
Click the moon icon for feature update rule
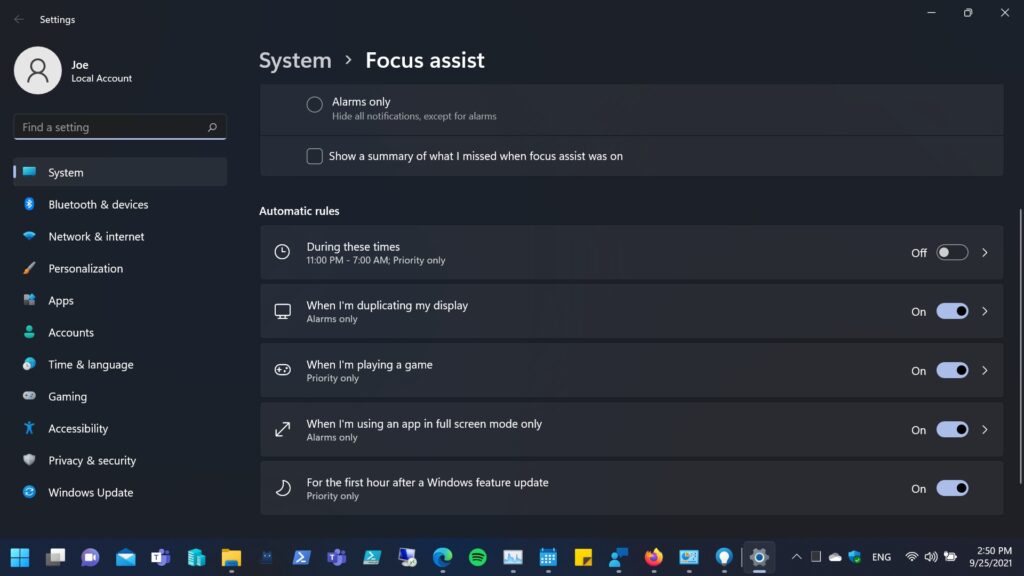[283, 488]
